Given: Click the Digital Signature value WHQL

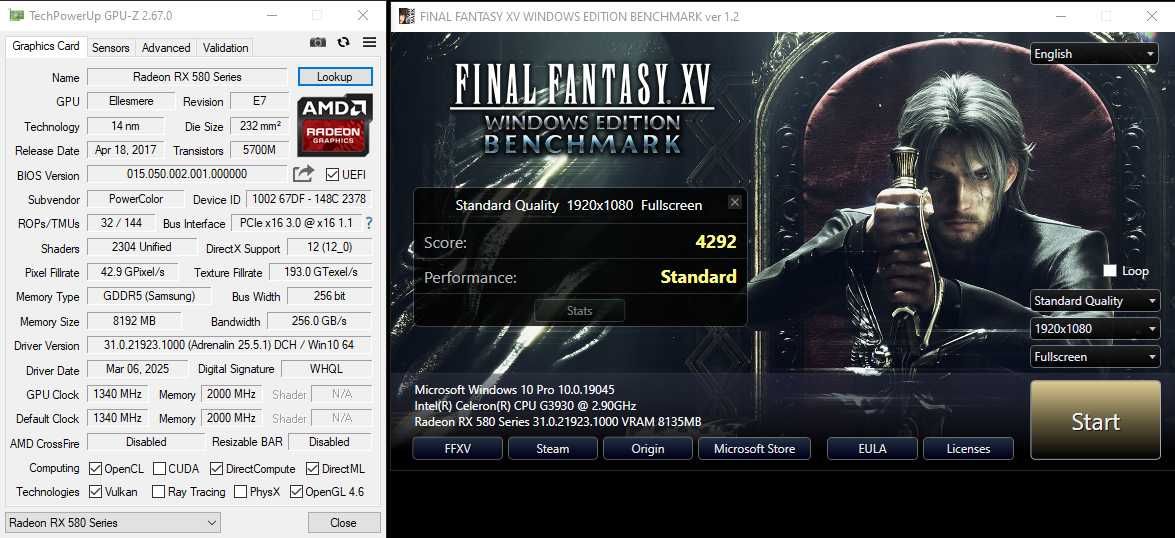Looking at the screenshot, I should click(x=326, y=369).
